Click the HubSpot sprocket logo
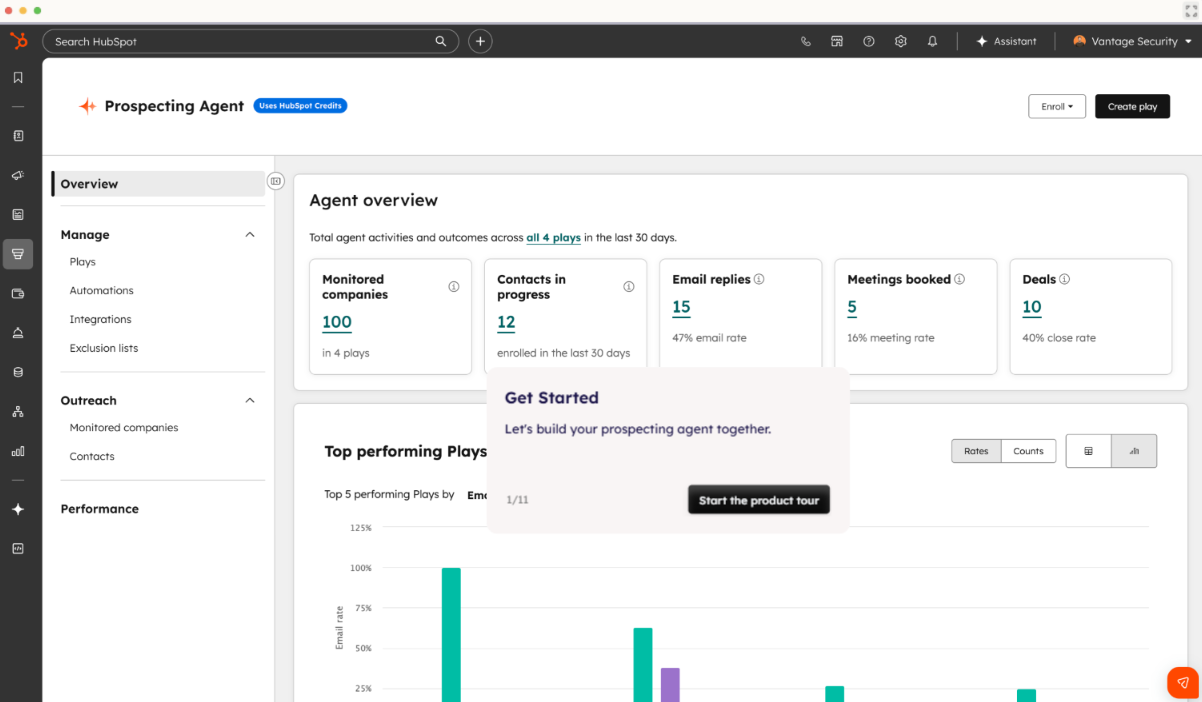The width and height of the screenshot is (1202, 702). click(18, 41)
